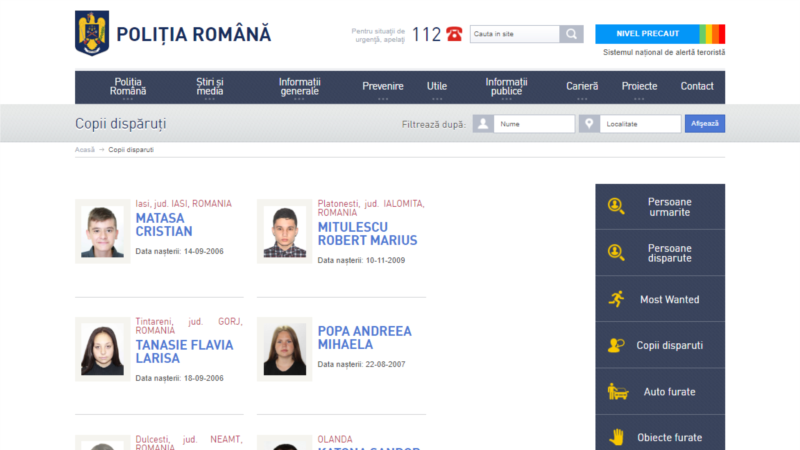Click Mitulescu Robert Marius's photo thumbnail
The width and height of the screenshot is (800, 450).
(285, 231)
